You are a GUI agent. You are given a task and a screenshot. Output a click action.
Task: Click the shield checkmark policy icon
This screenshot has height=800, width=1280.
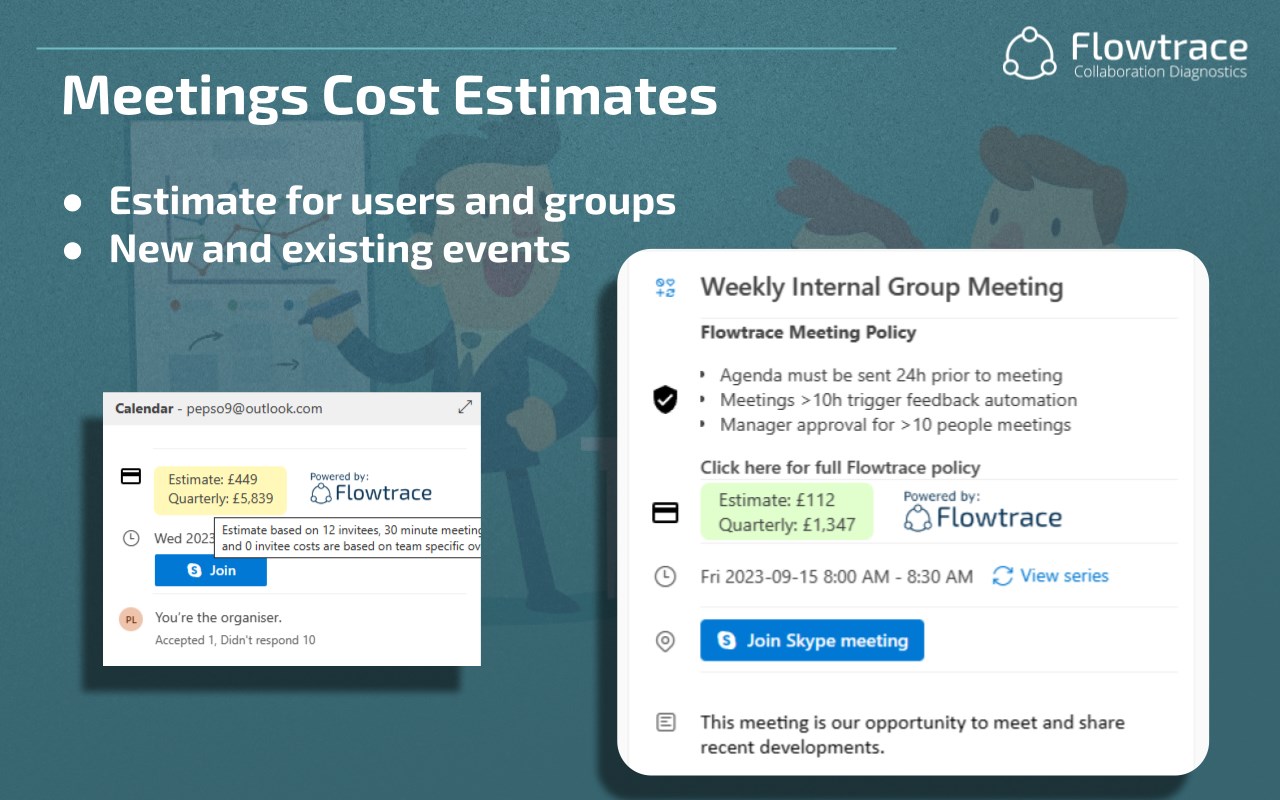pos(665,400)
